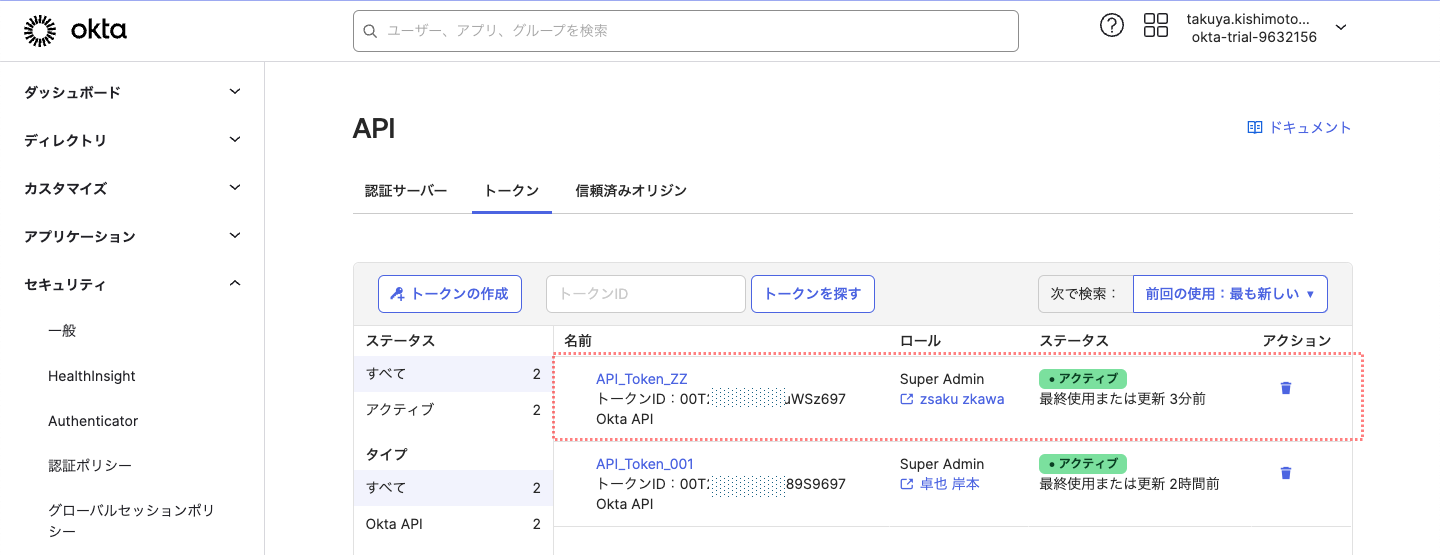Delete the API_Token_001 token via trash icon
The width and height of the screenshot is (1440, 555).
tap(1286, 473)
